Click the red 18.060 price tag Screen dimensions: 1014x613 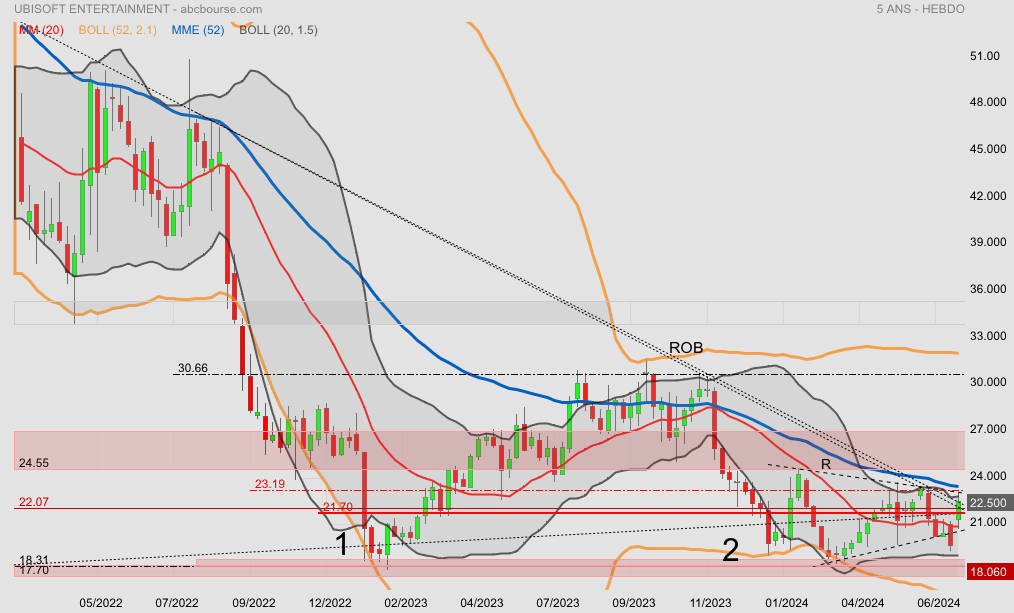coord(988,572)
